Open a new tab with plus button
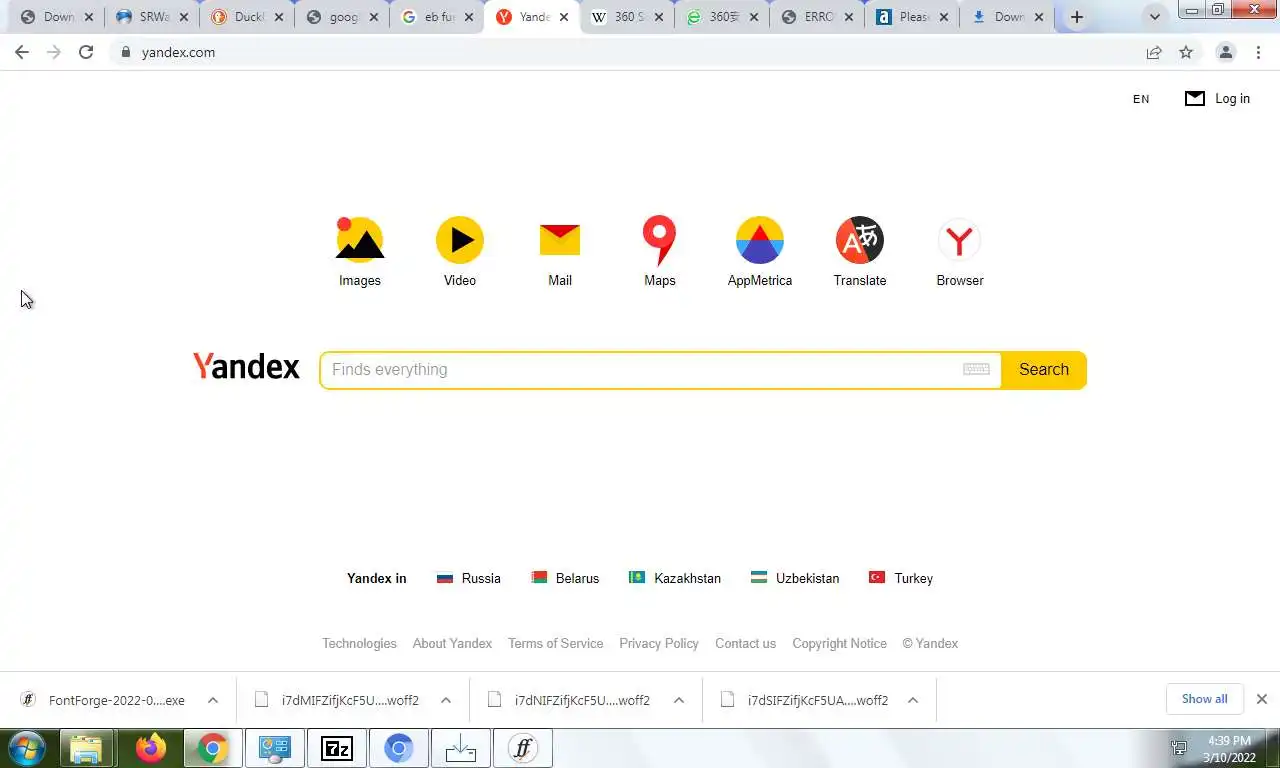The image size is (1280, 768). click(x=1077, y=17)
